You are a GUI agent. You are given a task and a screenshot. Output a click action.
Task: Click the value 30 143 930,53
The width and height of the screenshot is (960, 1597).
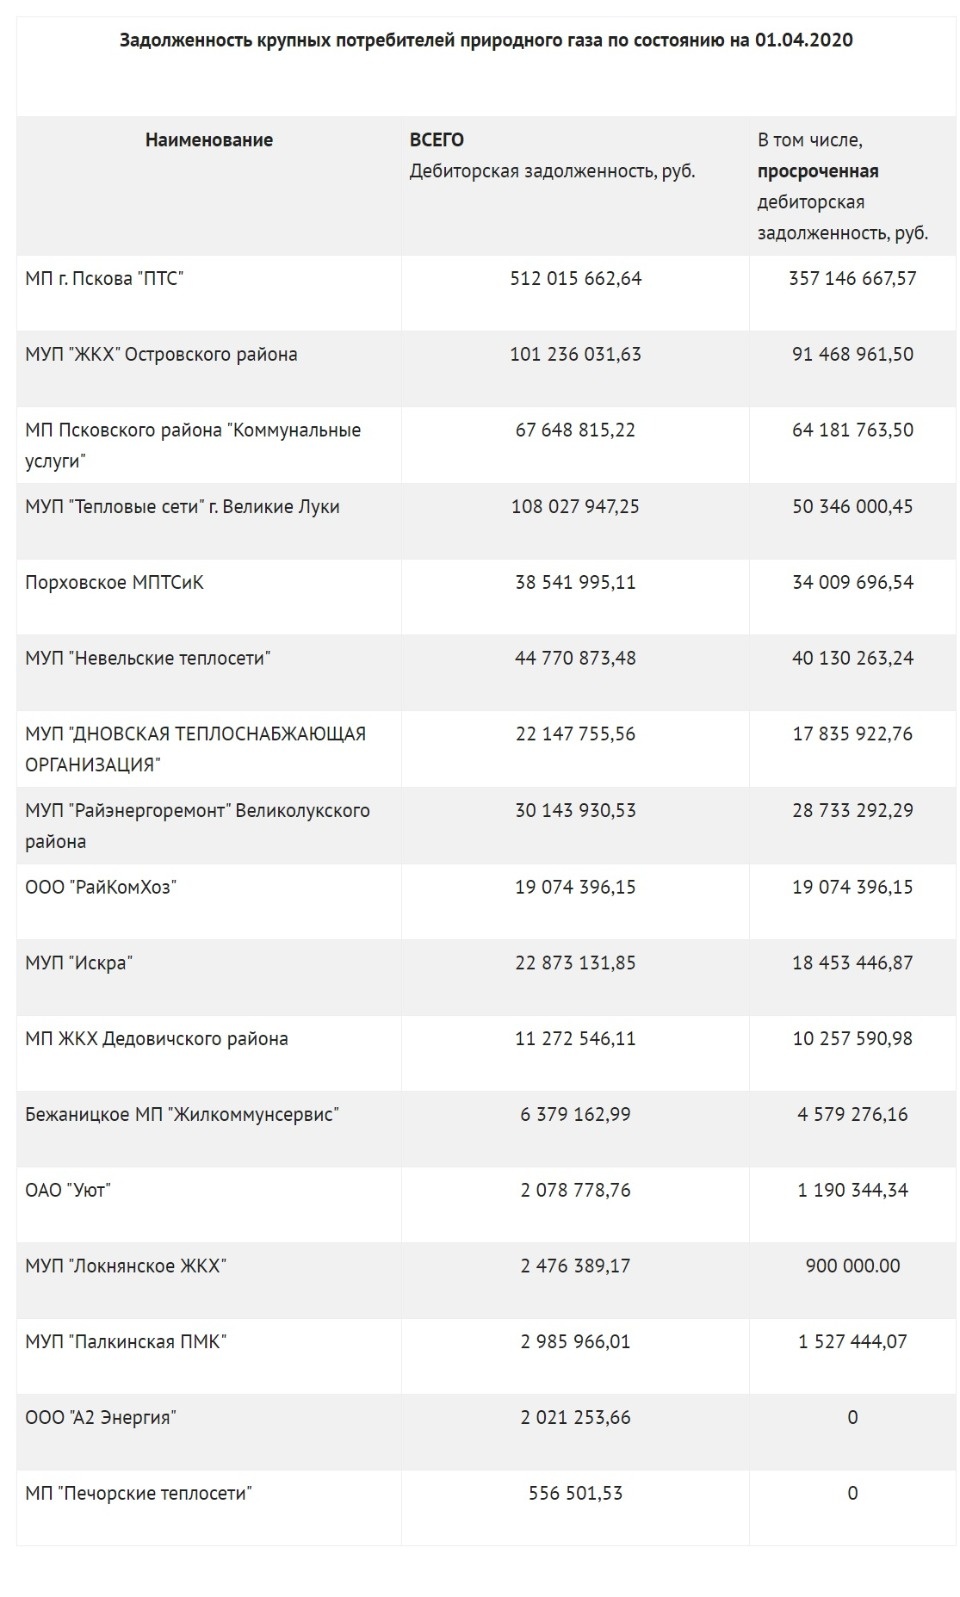tap(575, 811)
